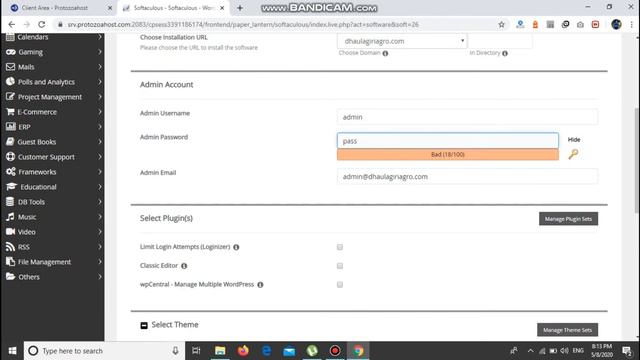Viewport: 640px width, 360px height.
Task: Click the DB Tools database icon
Action: [10, 202]
